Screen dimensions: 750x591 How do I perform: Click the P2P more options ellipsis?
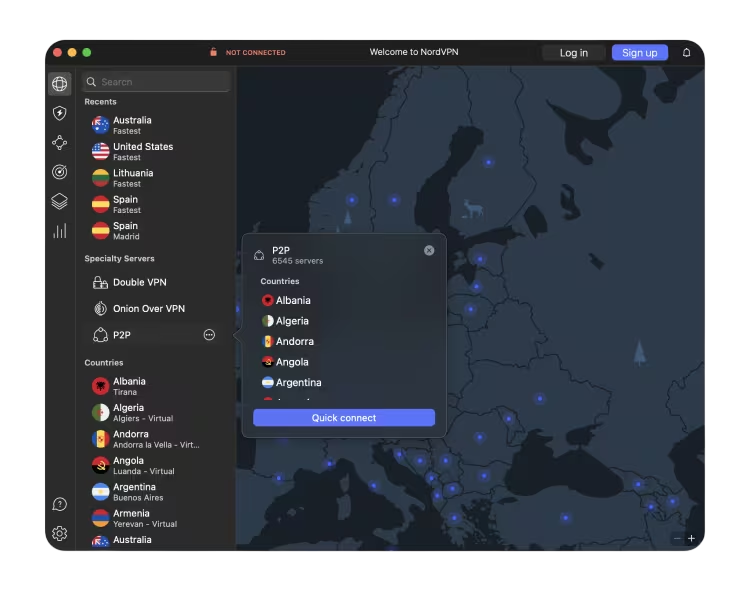[209, 335]
